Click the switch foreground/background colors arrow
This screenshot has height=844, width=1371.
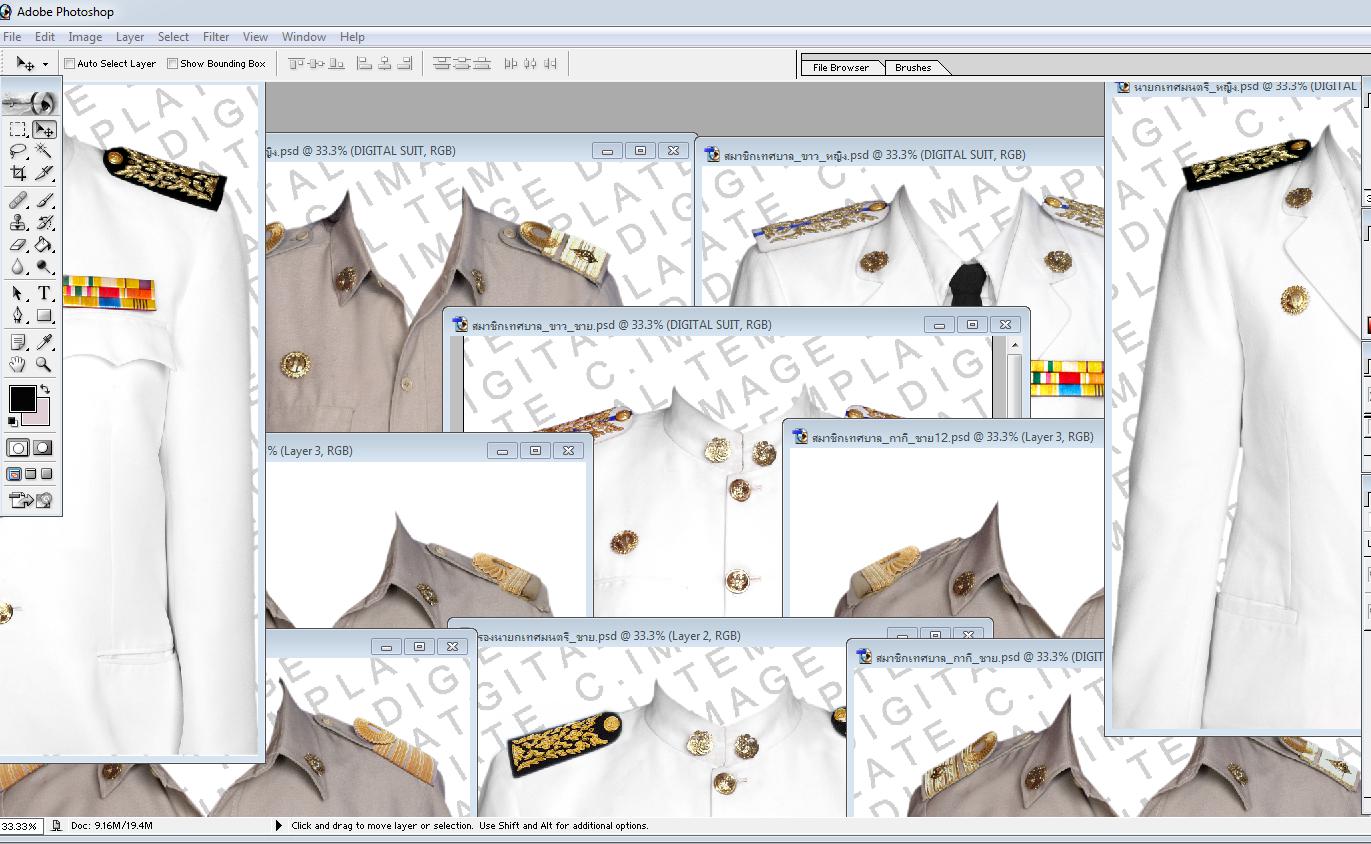point(44,390)
